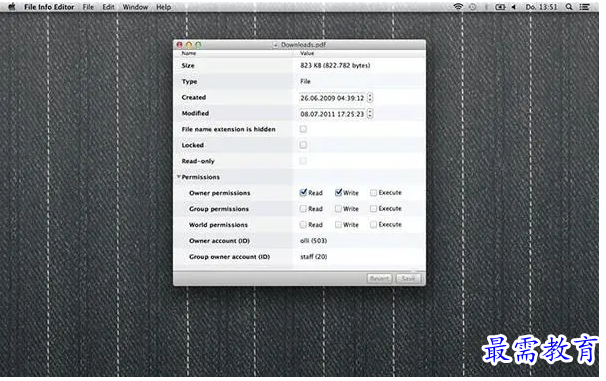Select the owner value olli (503)
The image size is (606, 381).
[313, 241]
